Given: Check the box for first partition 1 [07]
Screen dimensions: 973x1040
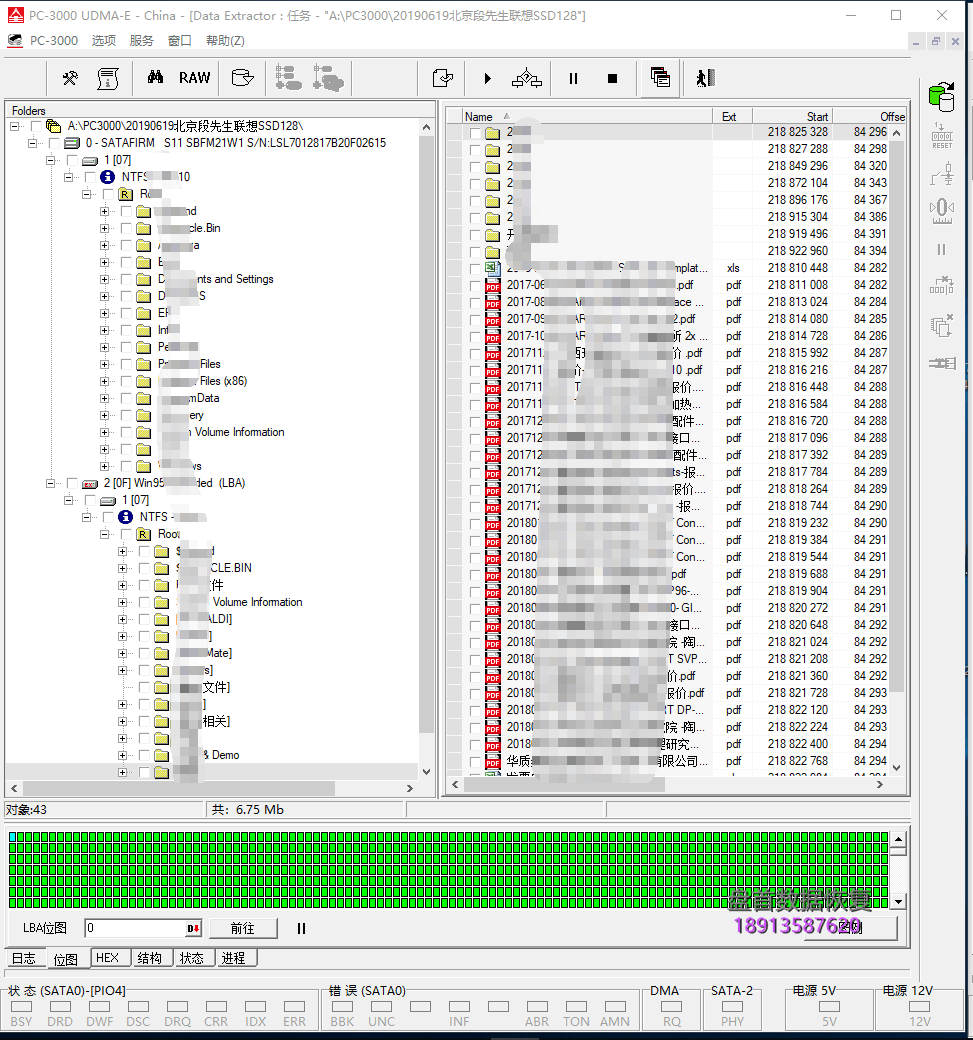Looking at the screenshot, I should pyautogui.click(x=72, y=161).
